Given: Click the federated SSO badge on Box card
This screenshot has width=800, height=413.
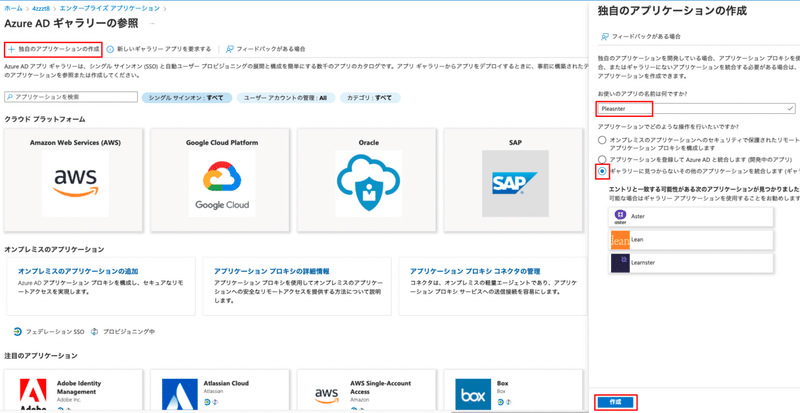Looking at the screenshot, I should pos(501,402).
